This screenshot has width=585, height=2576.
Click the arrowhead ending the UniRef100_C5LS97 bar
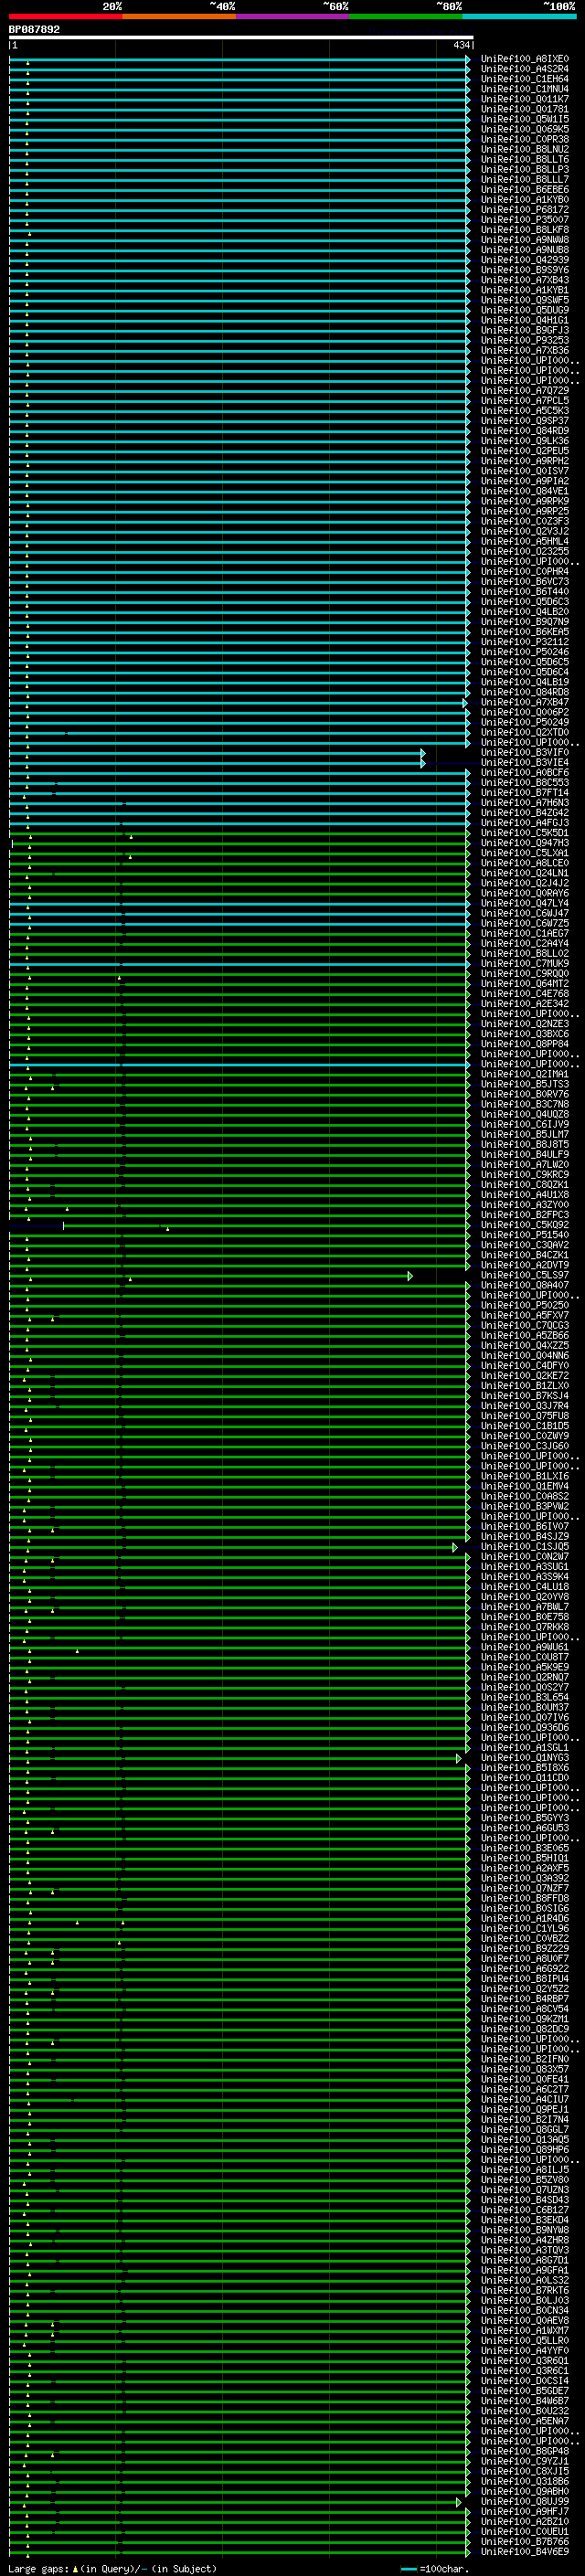410,1276
